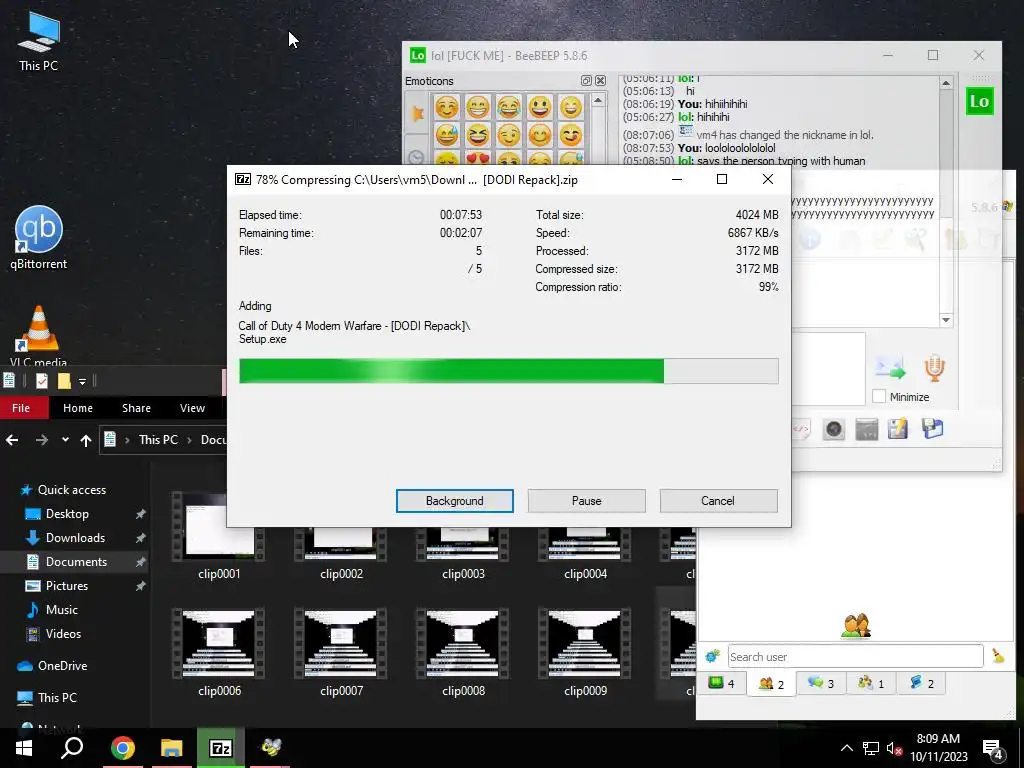Image resolution: width=1024 pixels, height=768 pixels.
Task: Open Quick Access Toolbar customize dropdown
Action: click(82, 381)
